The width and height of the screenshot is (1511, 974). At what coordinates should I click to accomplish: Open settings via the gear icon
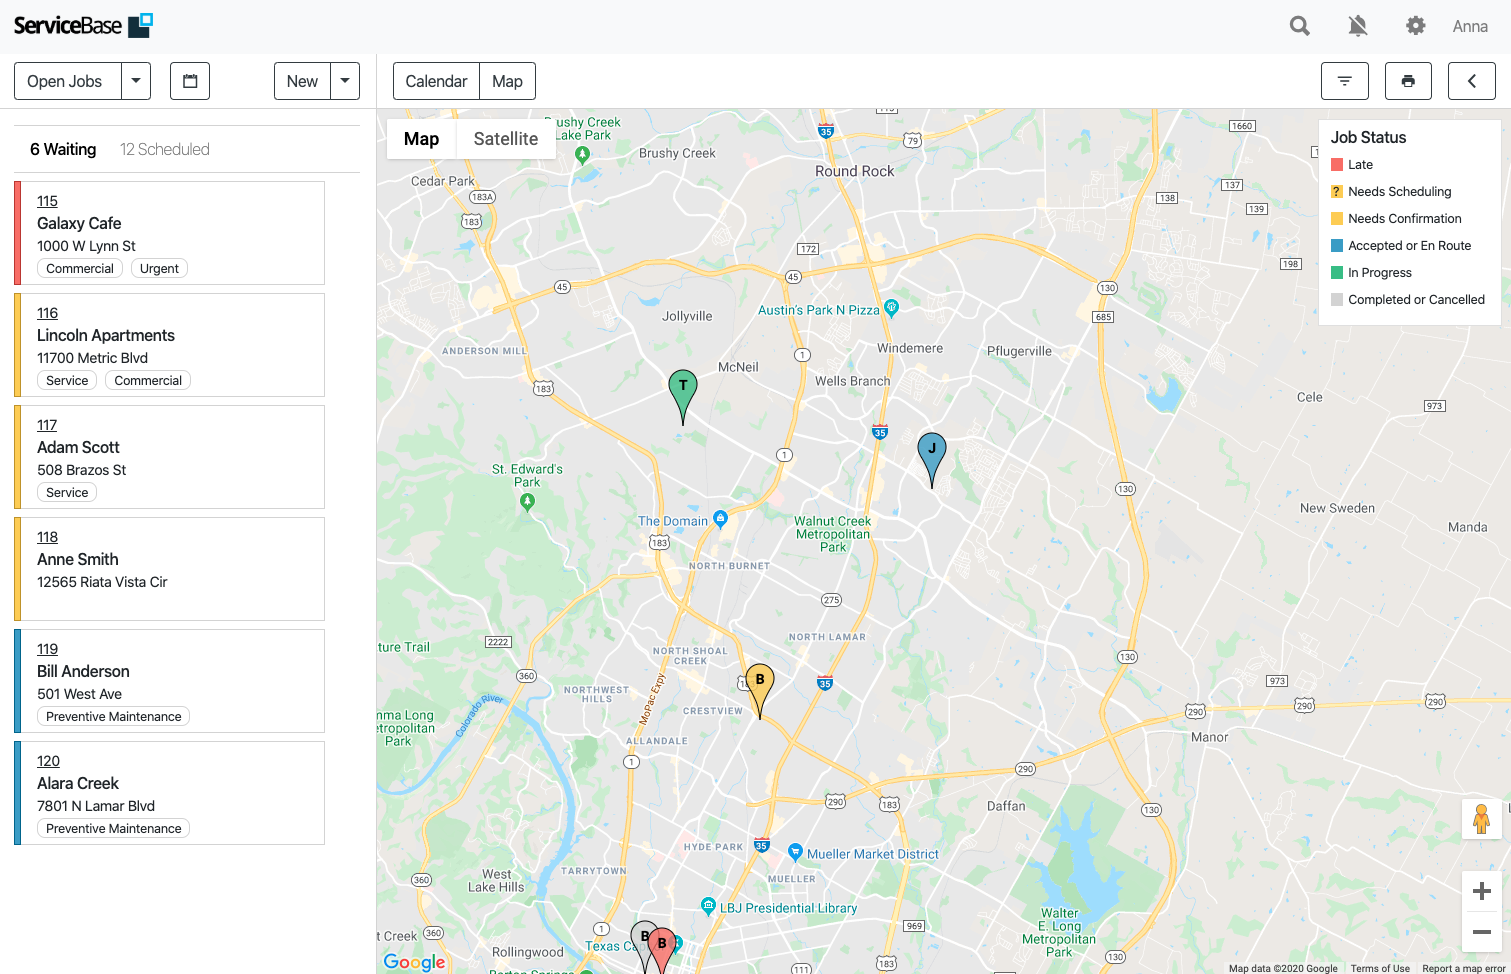(1415, 25)
